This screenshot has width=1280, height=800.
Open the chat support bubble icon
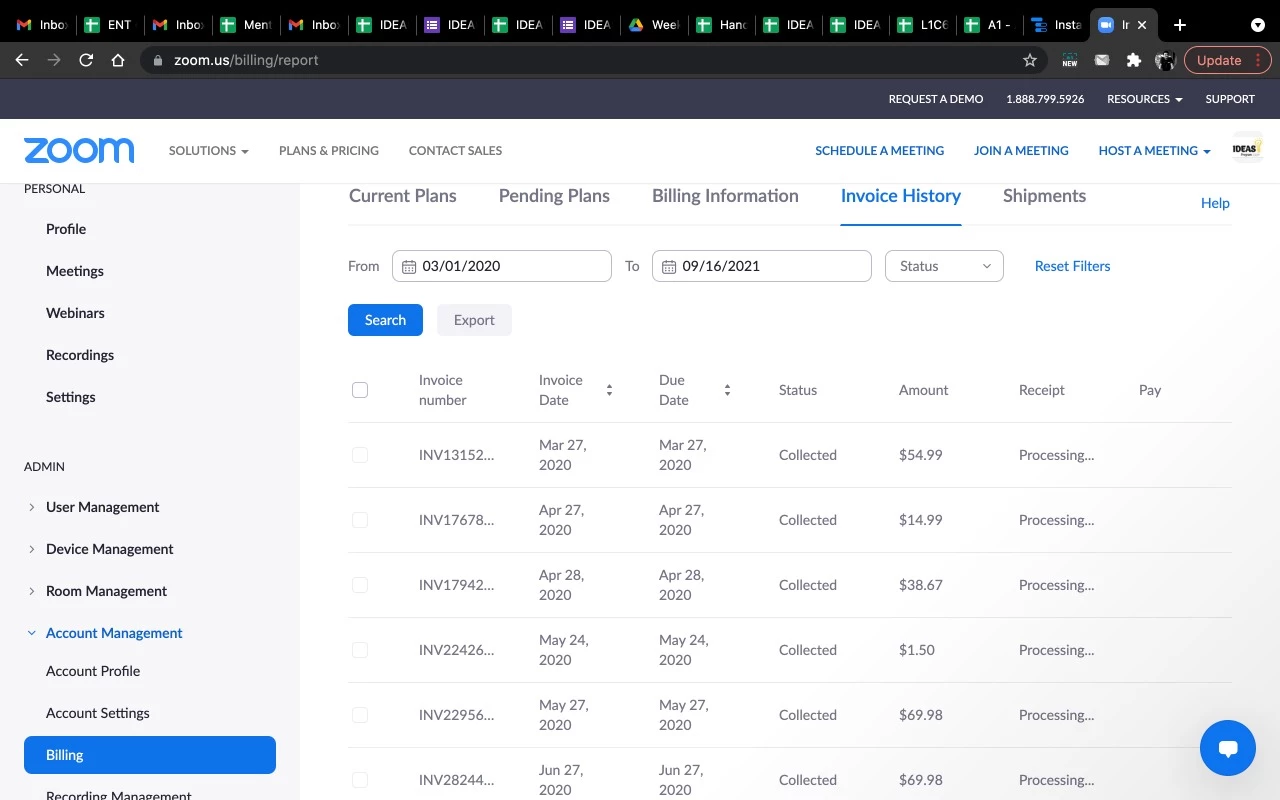[x=1228, y=748]
